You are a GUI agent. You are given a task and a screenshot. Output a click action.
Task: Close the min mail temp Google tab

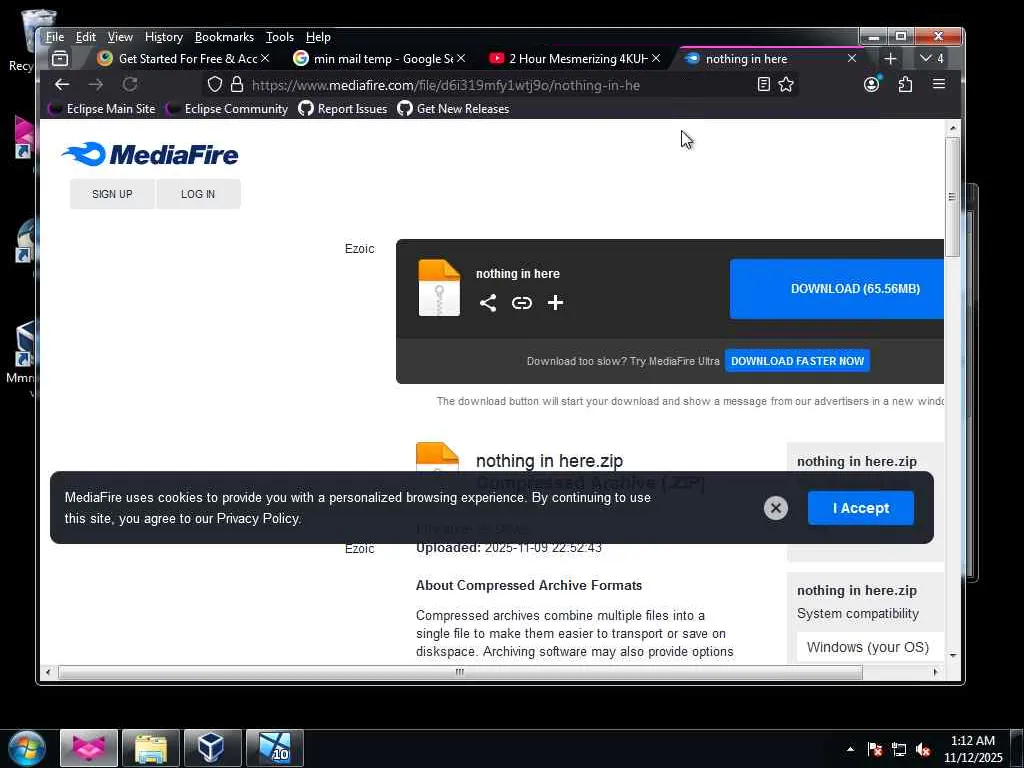tap(461, 58)
